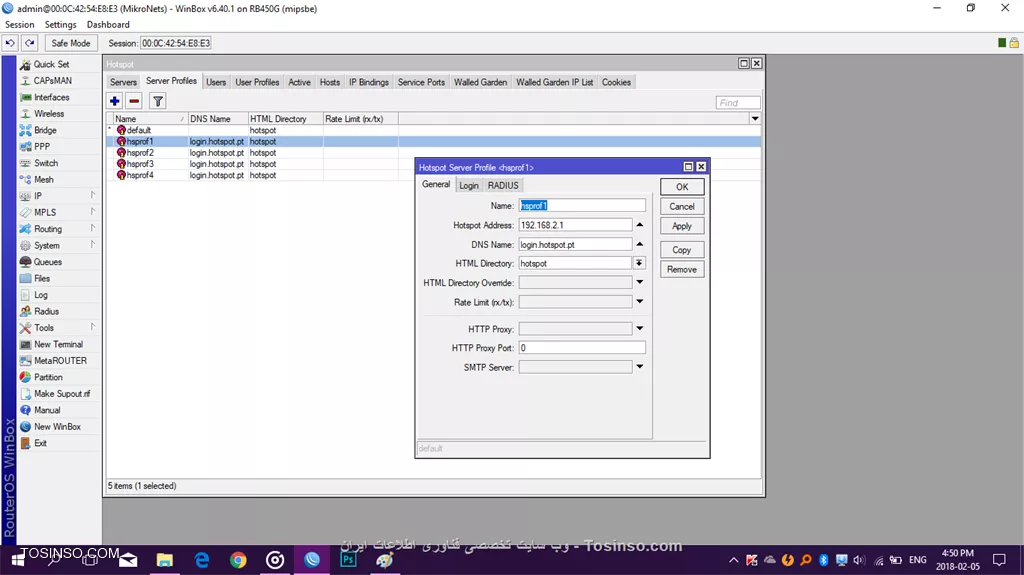Image resolution: width=1024 pixels, height=575 pixels.
Task: Click Exit in sidebar
Action: (x=40, y=443)
